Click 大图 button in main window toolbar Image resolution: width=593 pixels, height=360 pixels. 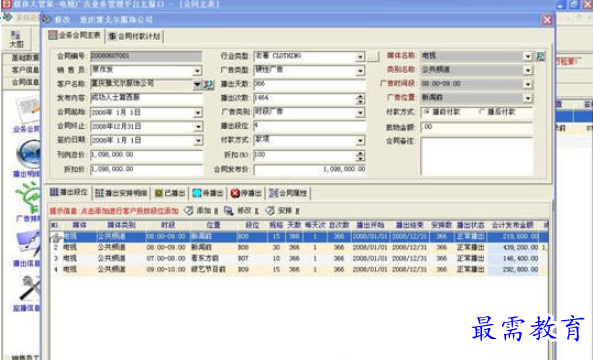16,39
